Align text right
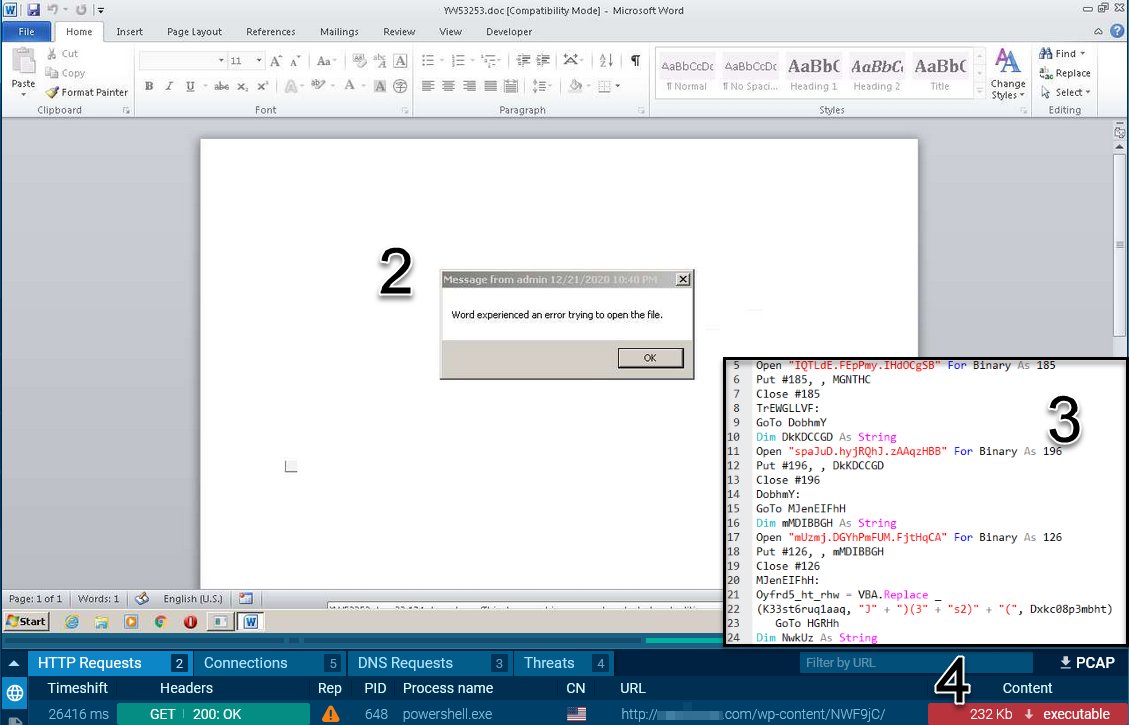The image size is (1129, 725). click(469, 86)
